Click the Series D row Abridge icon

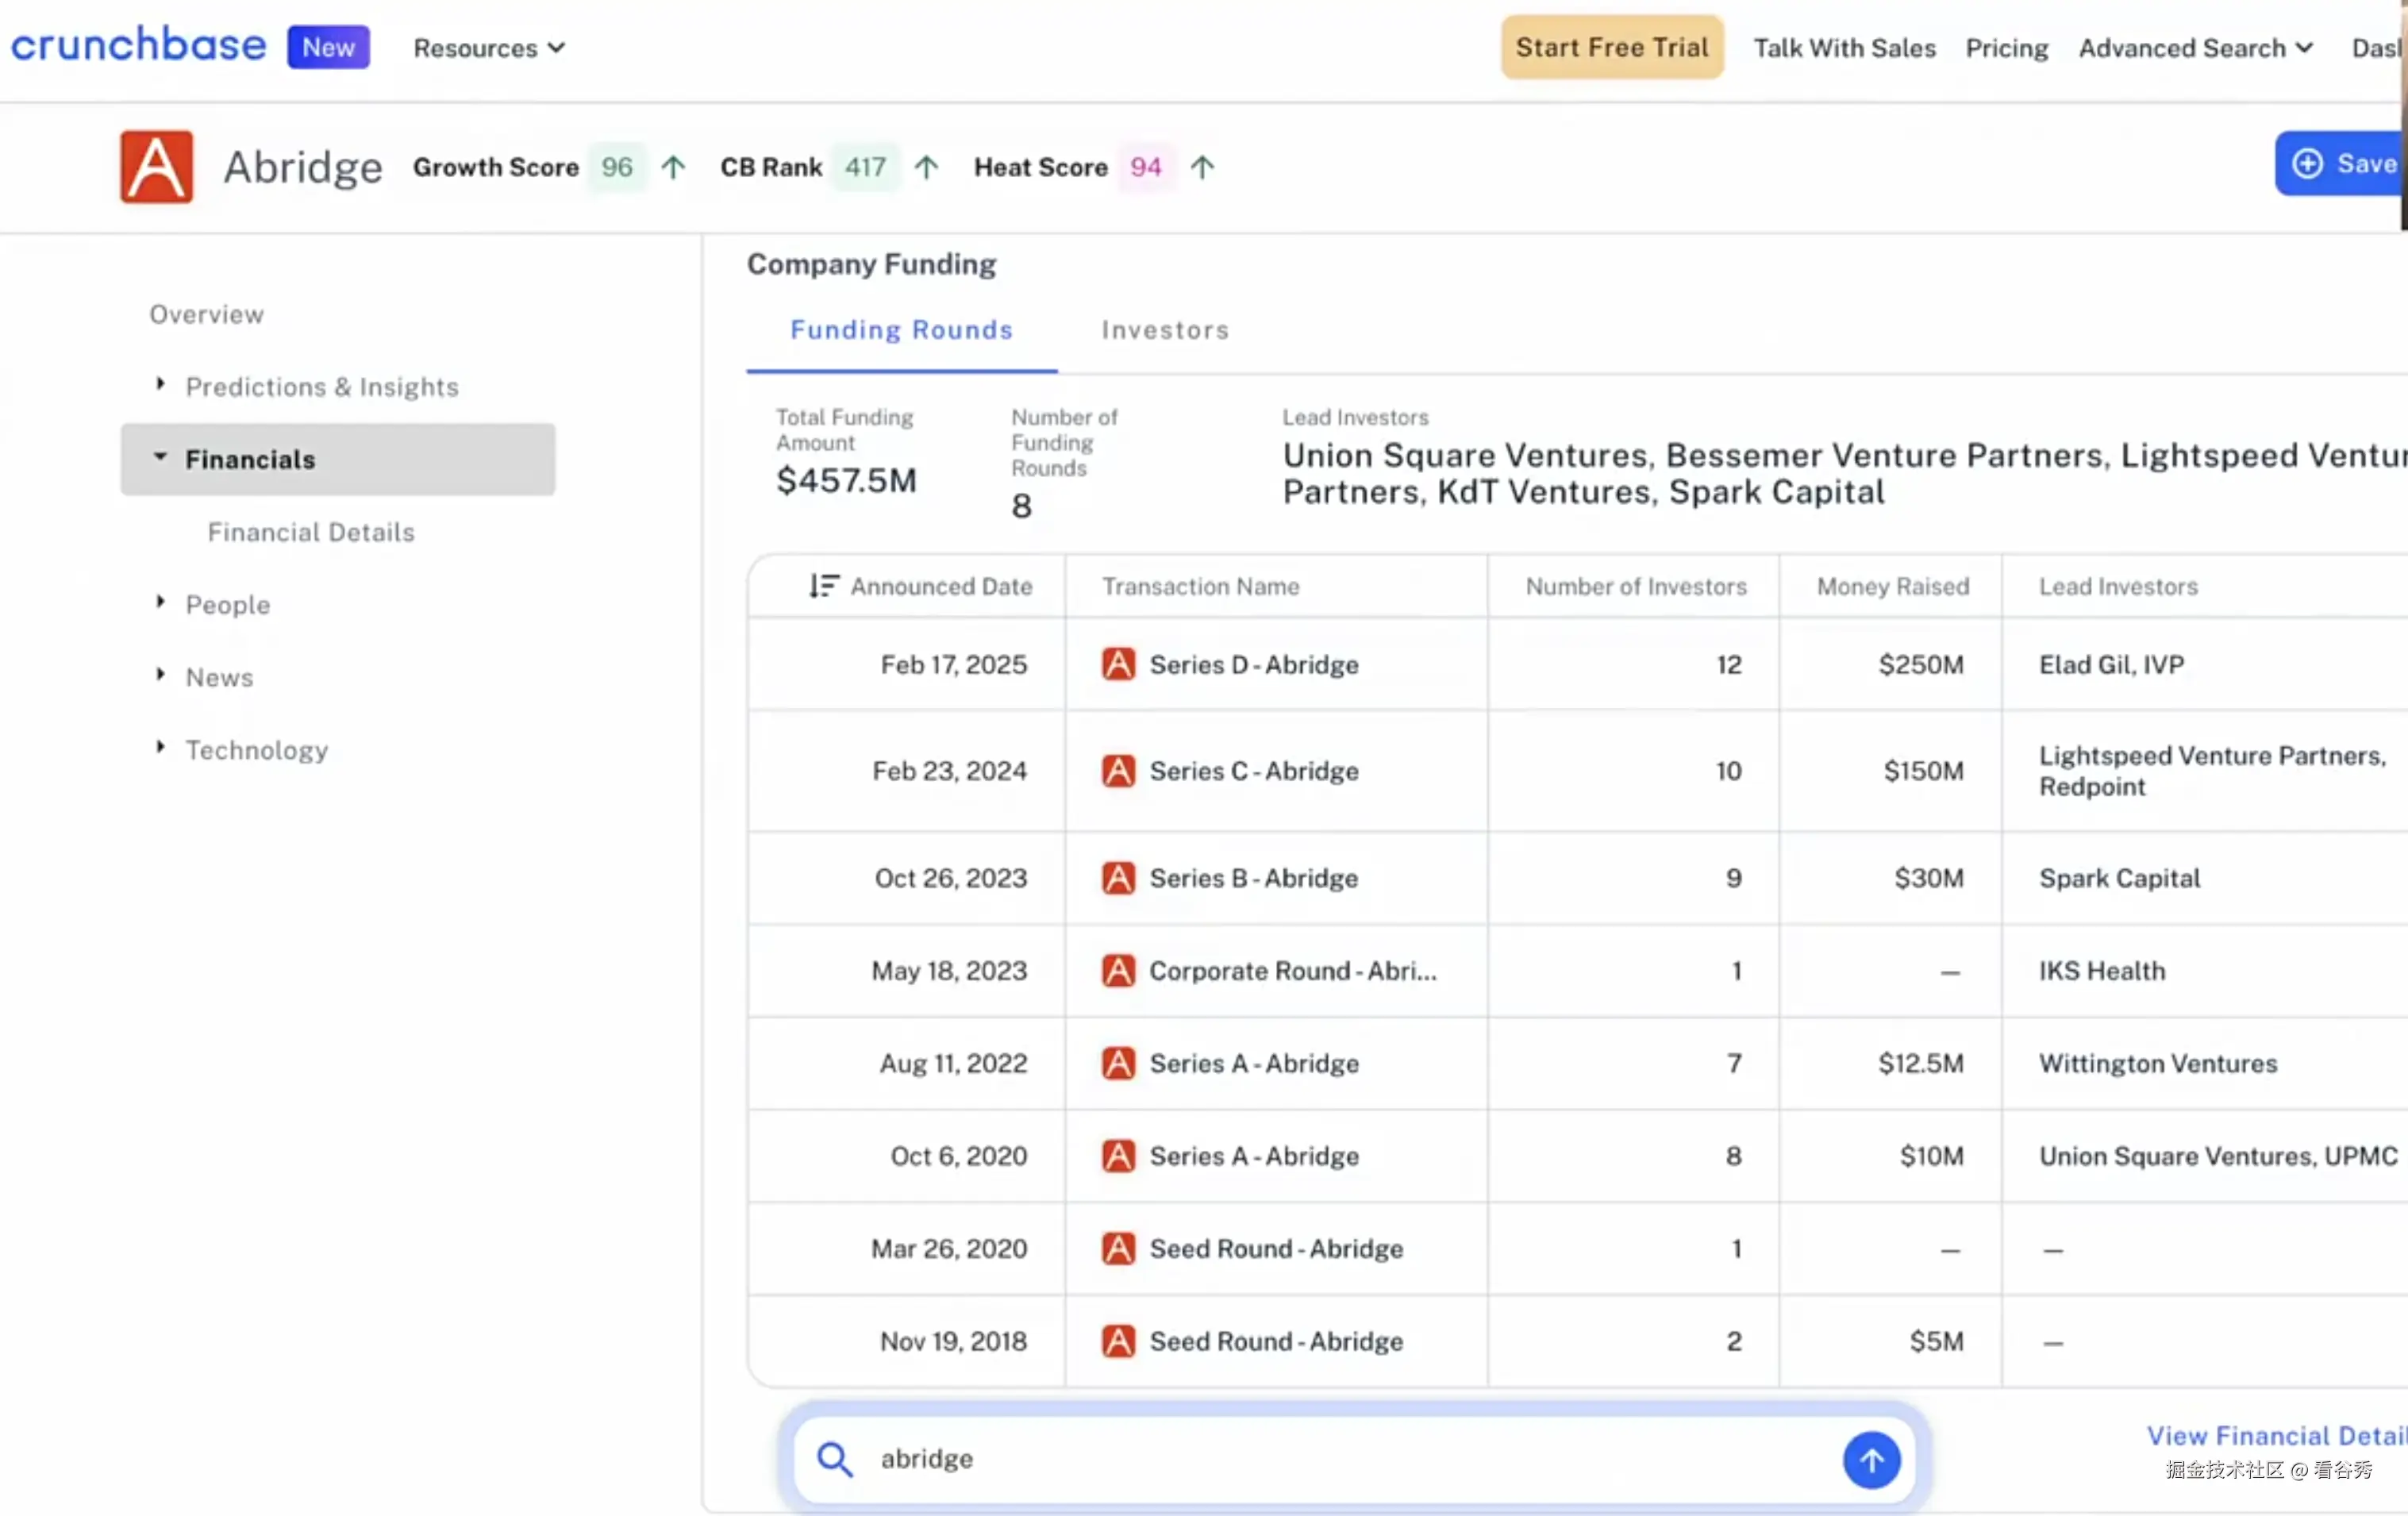1118,664
